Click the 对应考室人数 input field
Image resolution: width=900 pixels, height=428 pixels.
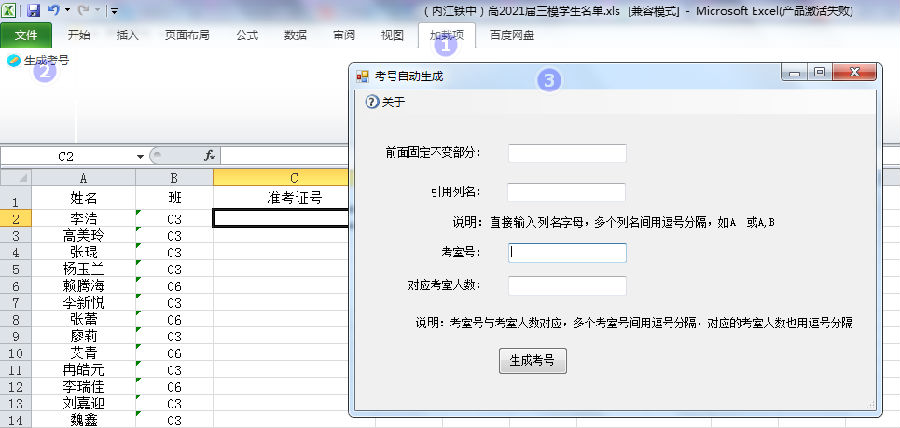pyautogui.click(x=567, y=286)
